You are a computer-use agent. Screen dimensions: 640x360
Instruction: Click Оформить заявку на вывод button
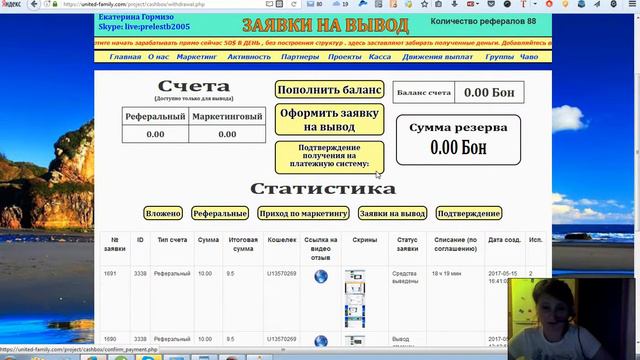coord(329,119)
